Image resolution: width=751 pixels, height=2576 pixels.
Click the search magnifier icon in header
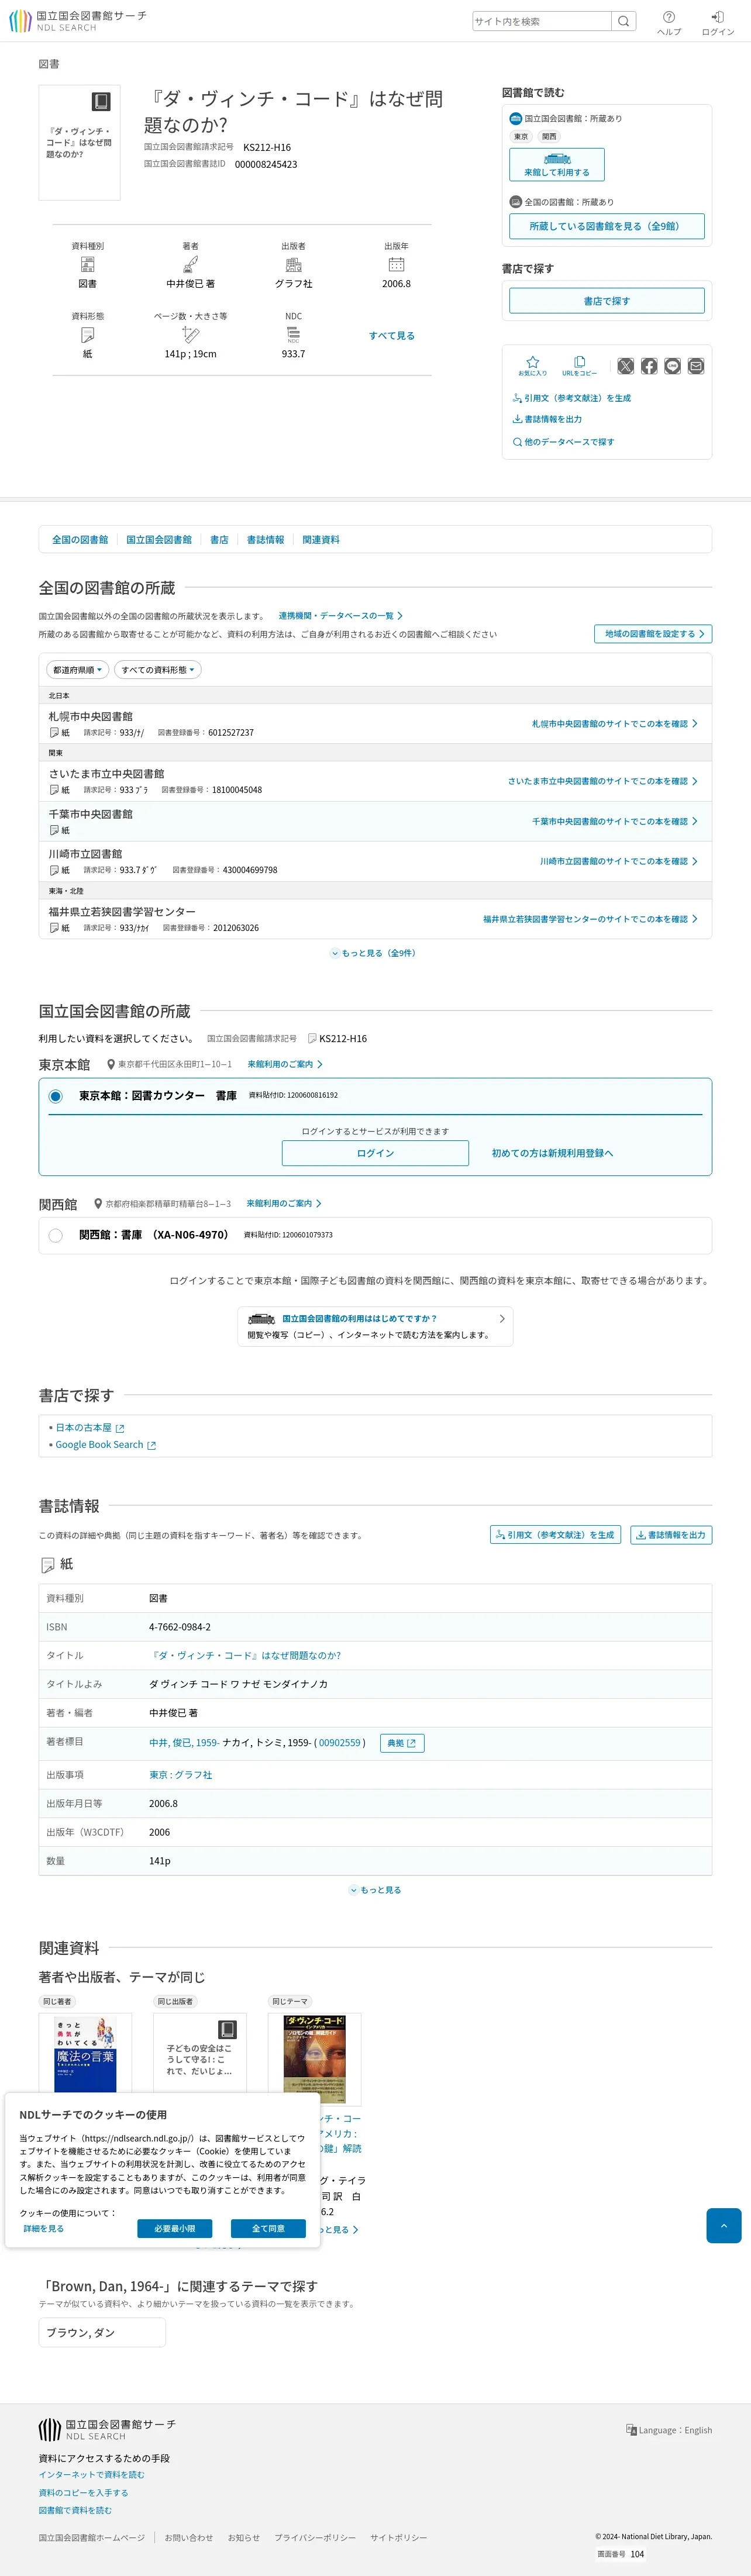pos(624,21)
